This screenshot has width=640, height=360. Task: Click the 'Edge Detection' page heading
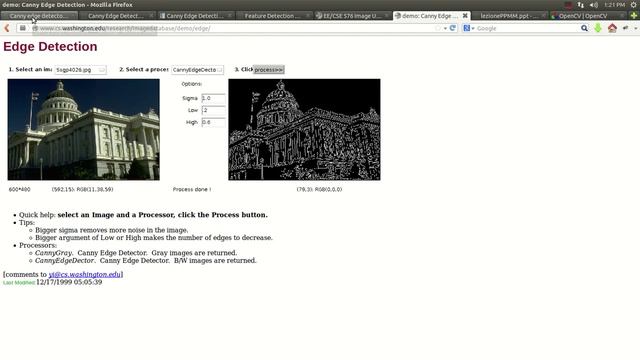(50, 47)
